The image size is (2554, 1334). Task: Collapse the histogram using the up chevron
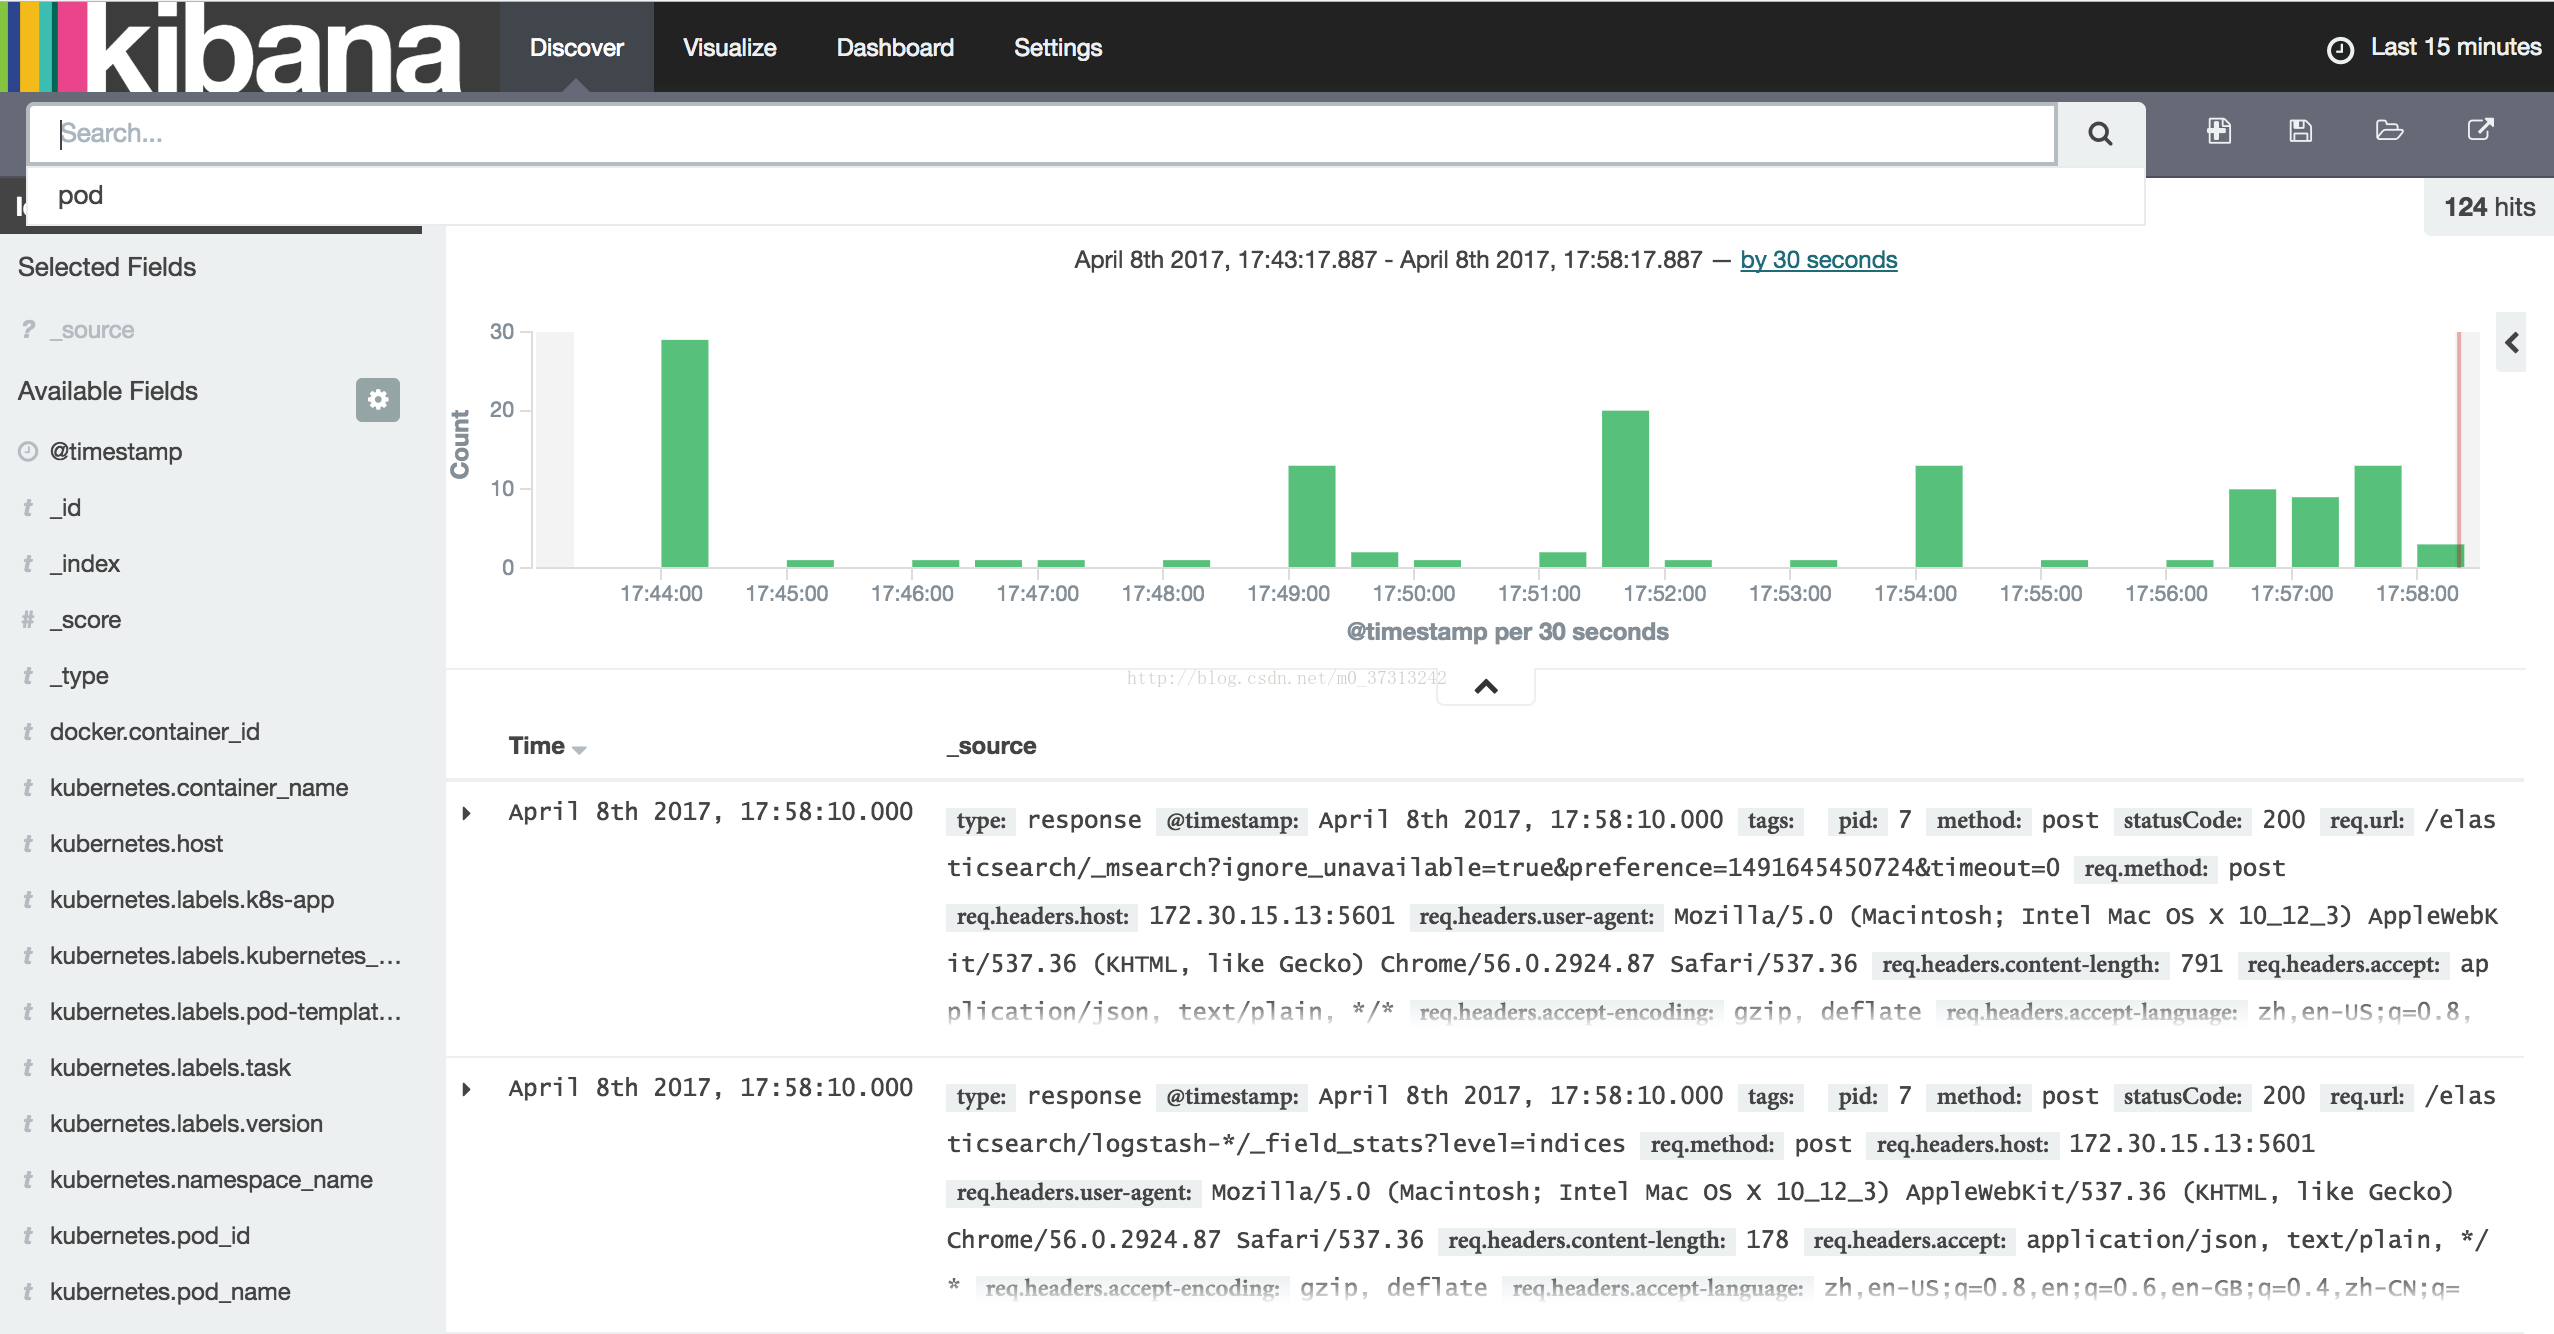1486,686
